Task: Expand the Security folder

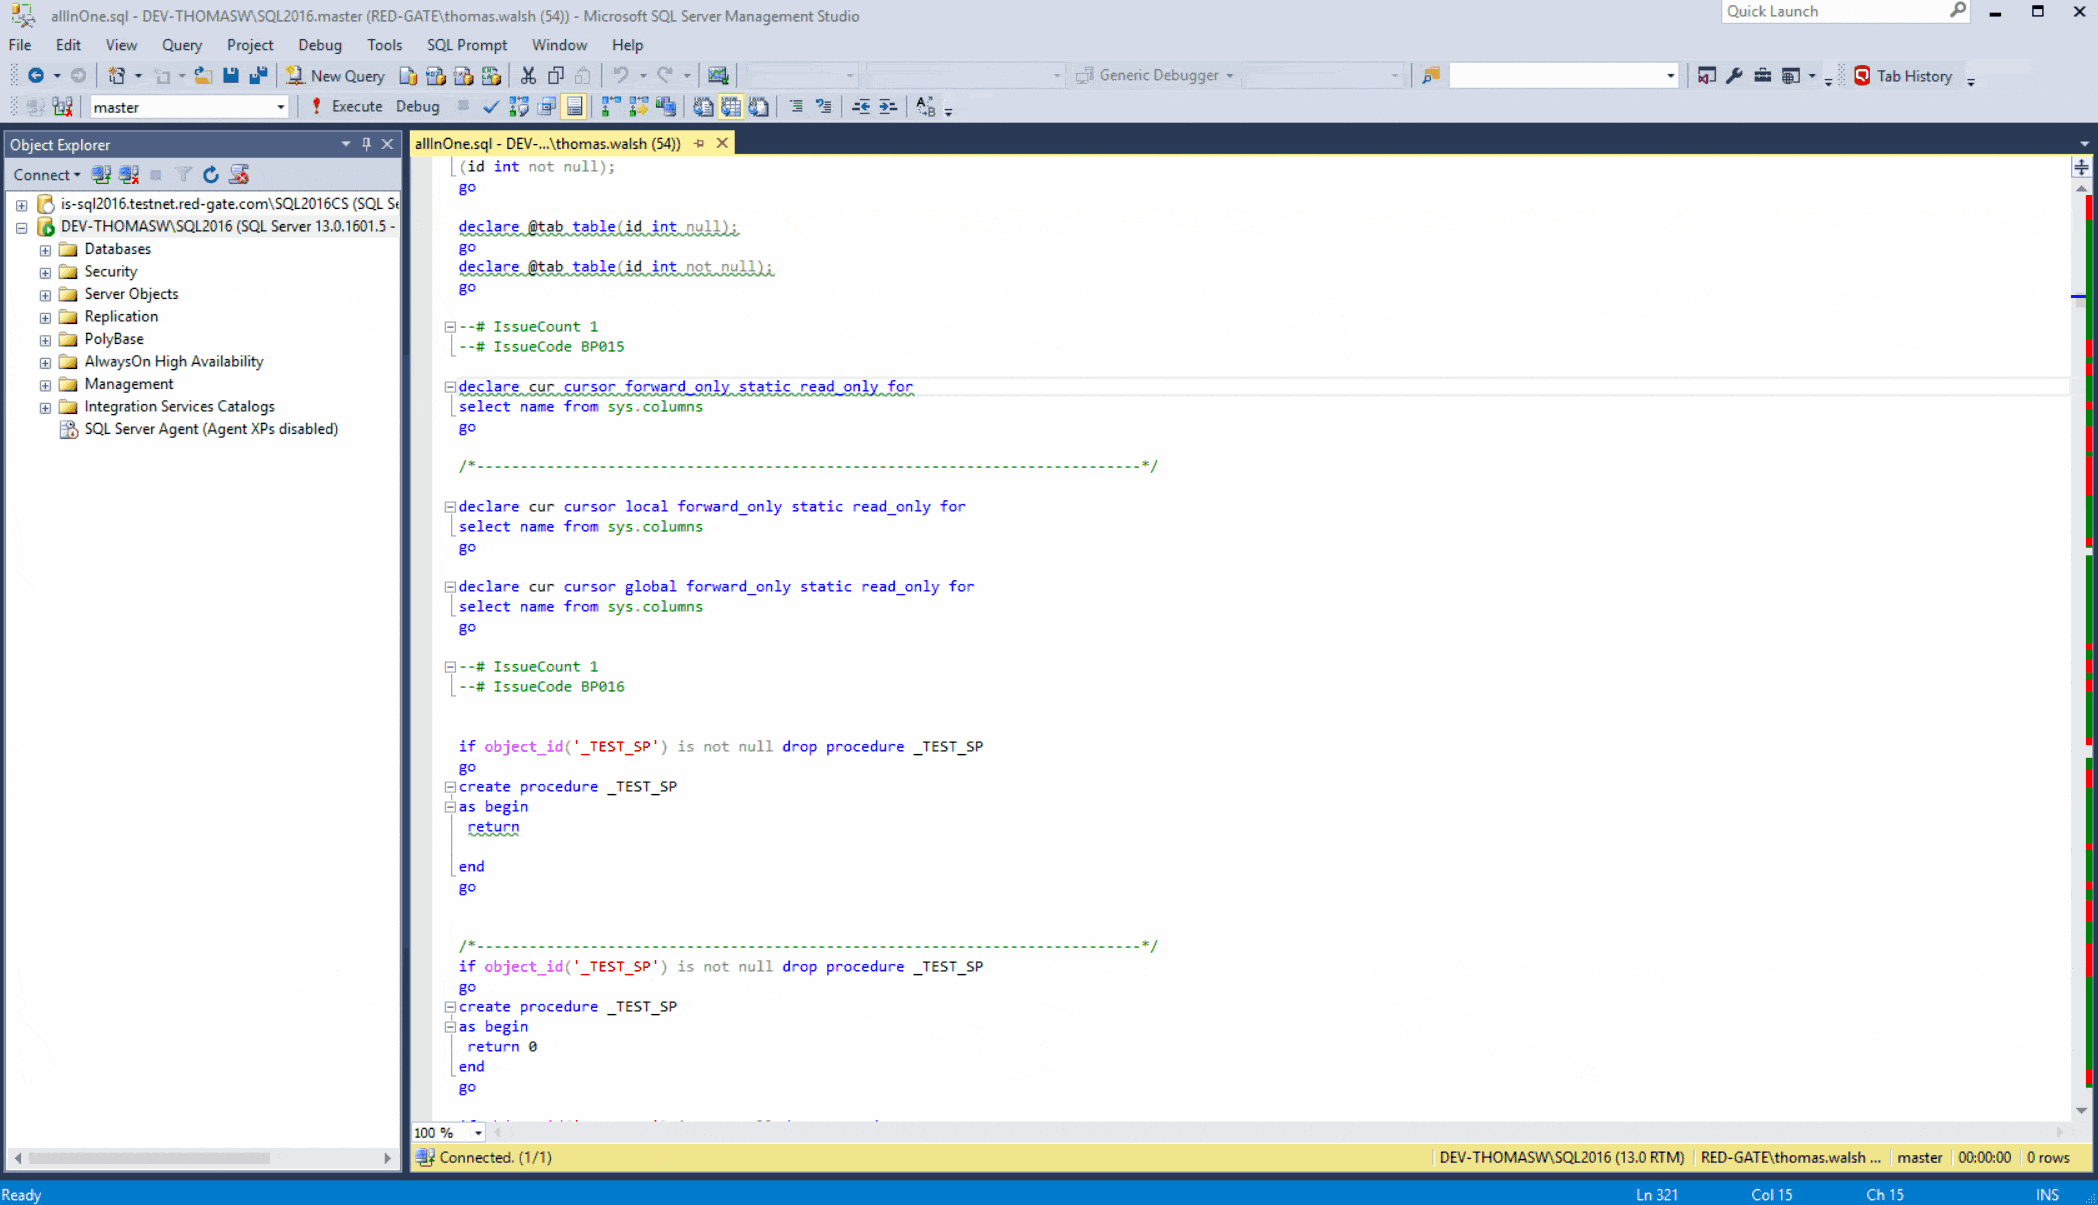Action: coord(45,272)
